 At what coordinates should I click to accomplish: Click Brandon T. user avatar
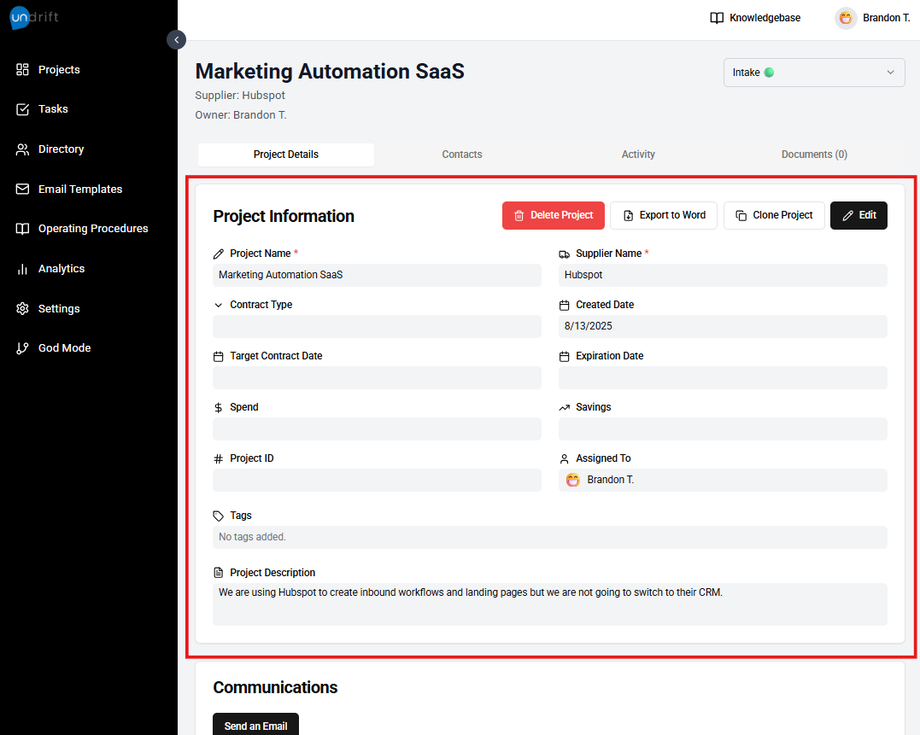pos(846,18)
